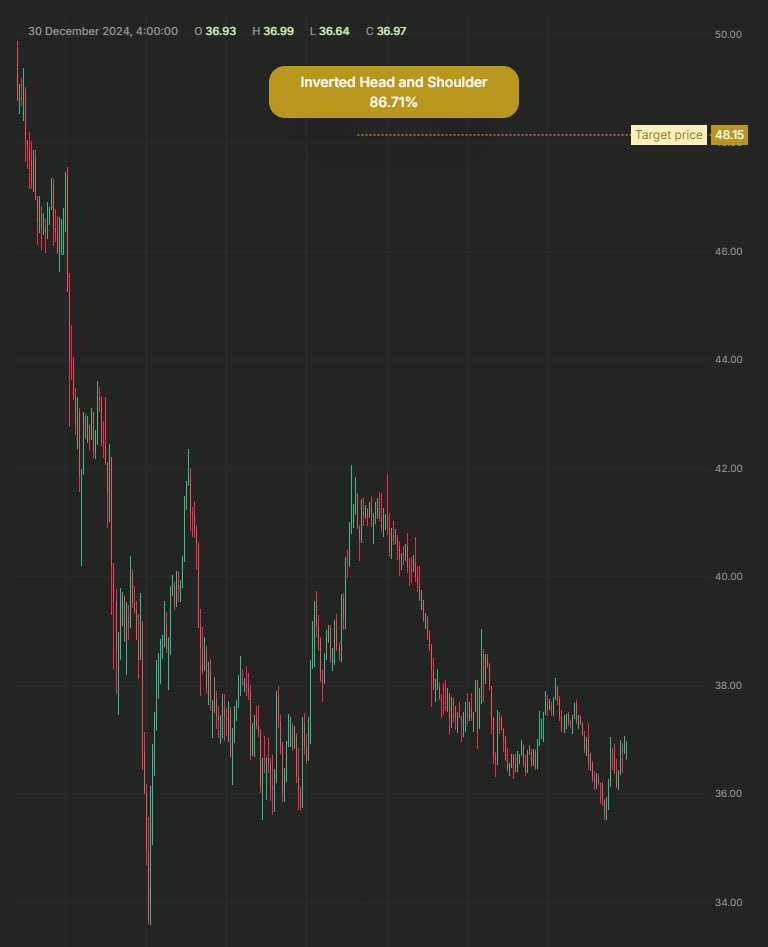The height and width of the screenshot is (947, 768).
Task: Select the Target price label
Action: 668,135
